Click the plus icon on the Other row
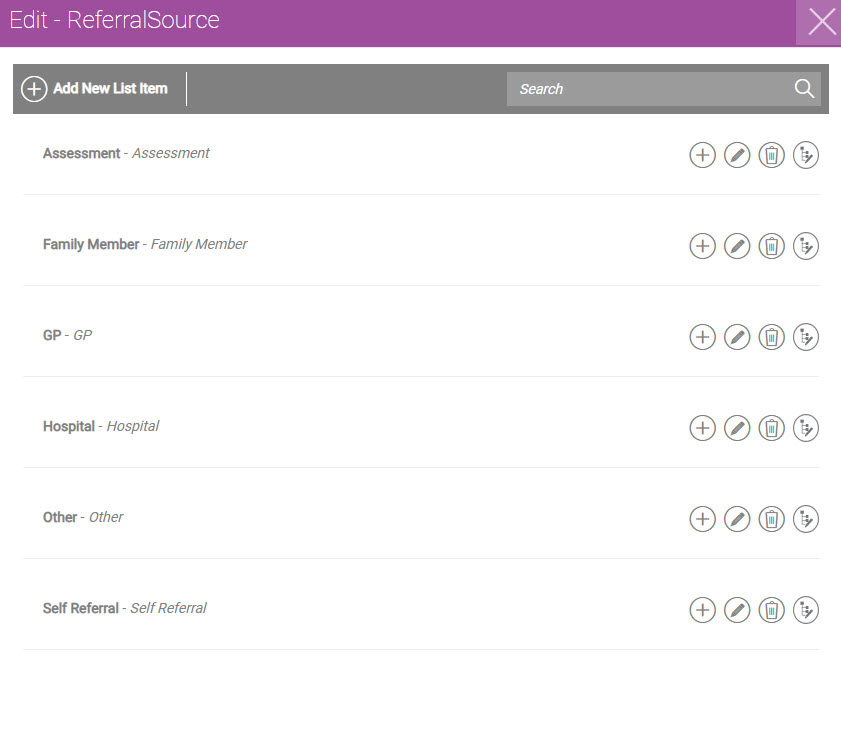The height and width of the screenshot is (730, 841). click(702, 519)
